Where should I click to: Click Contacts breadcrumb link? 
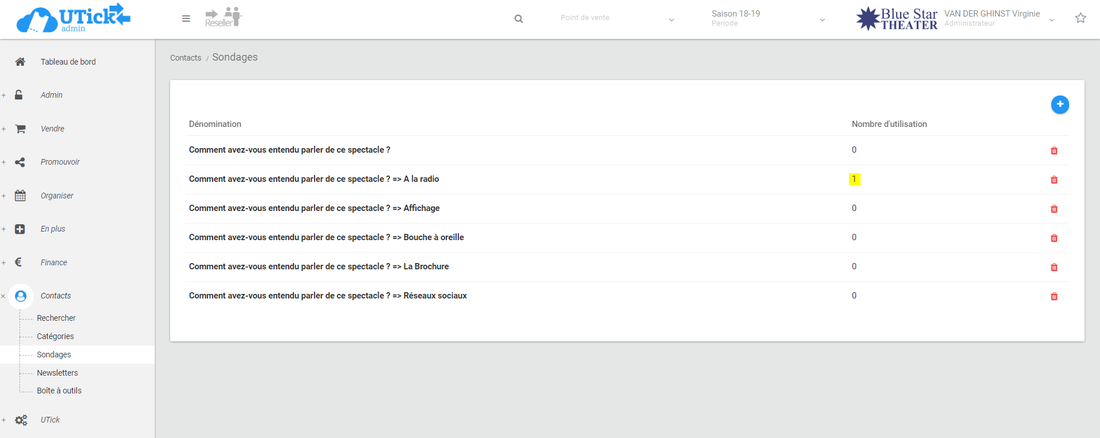185,58
